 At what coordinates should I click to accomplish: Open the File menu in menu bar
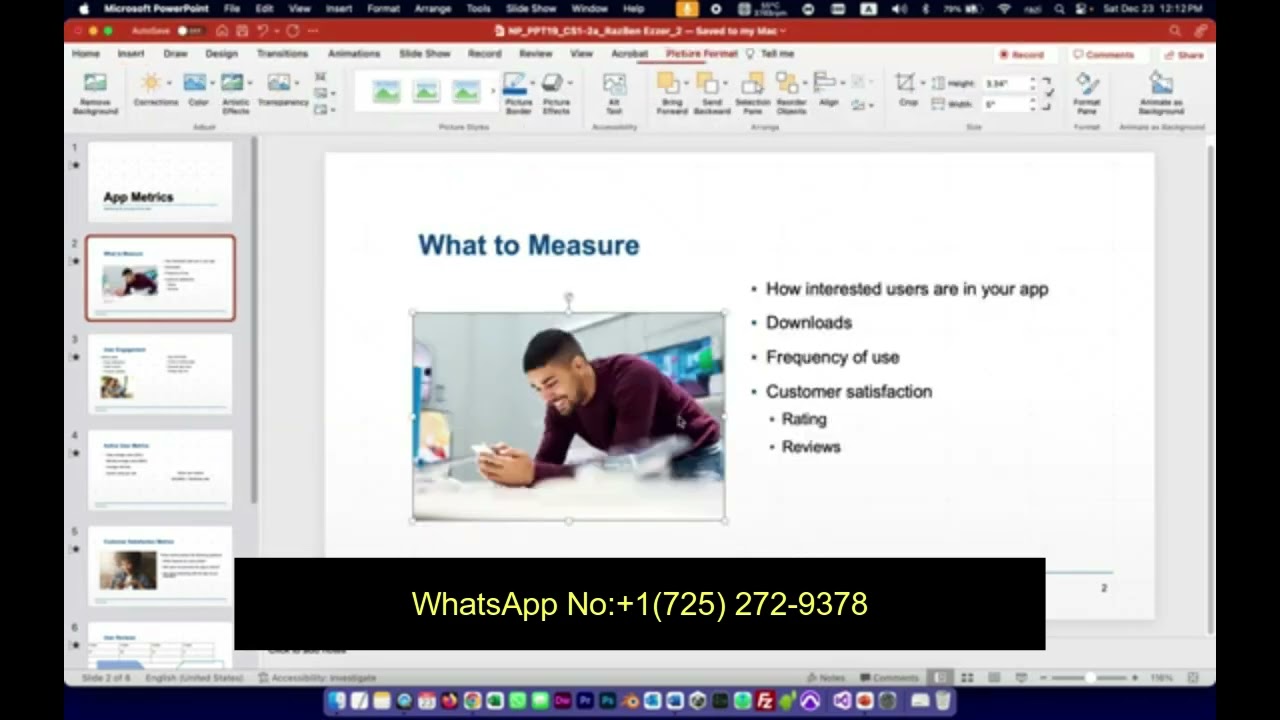tap(232, 8)
